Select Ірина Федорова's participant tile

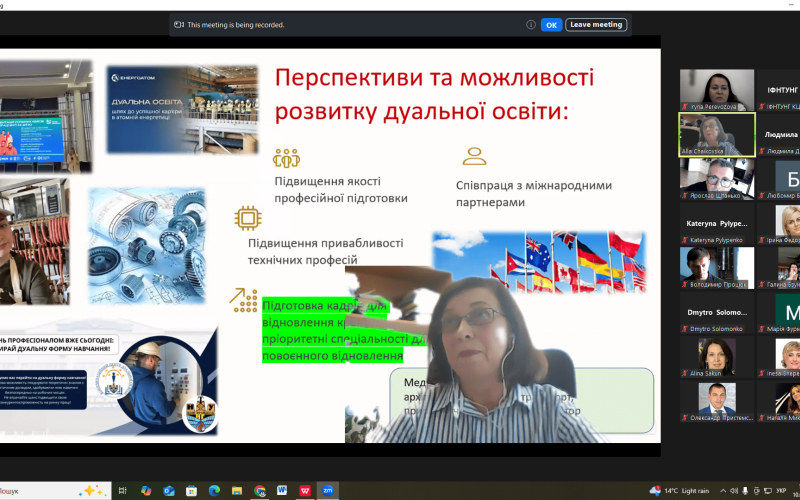[x=779, y=223]
